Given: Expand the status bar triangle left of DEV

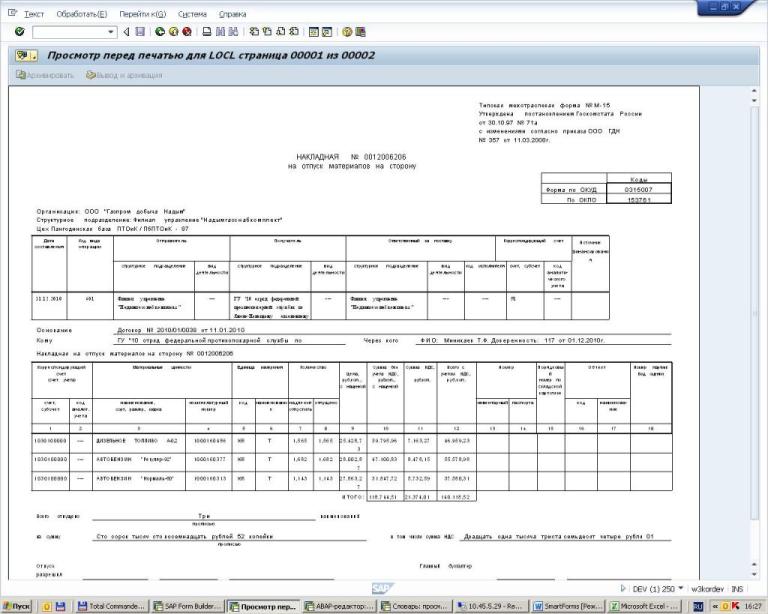Looking at the screenshot, I should click(623, 589).
